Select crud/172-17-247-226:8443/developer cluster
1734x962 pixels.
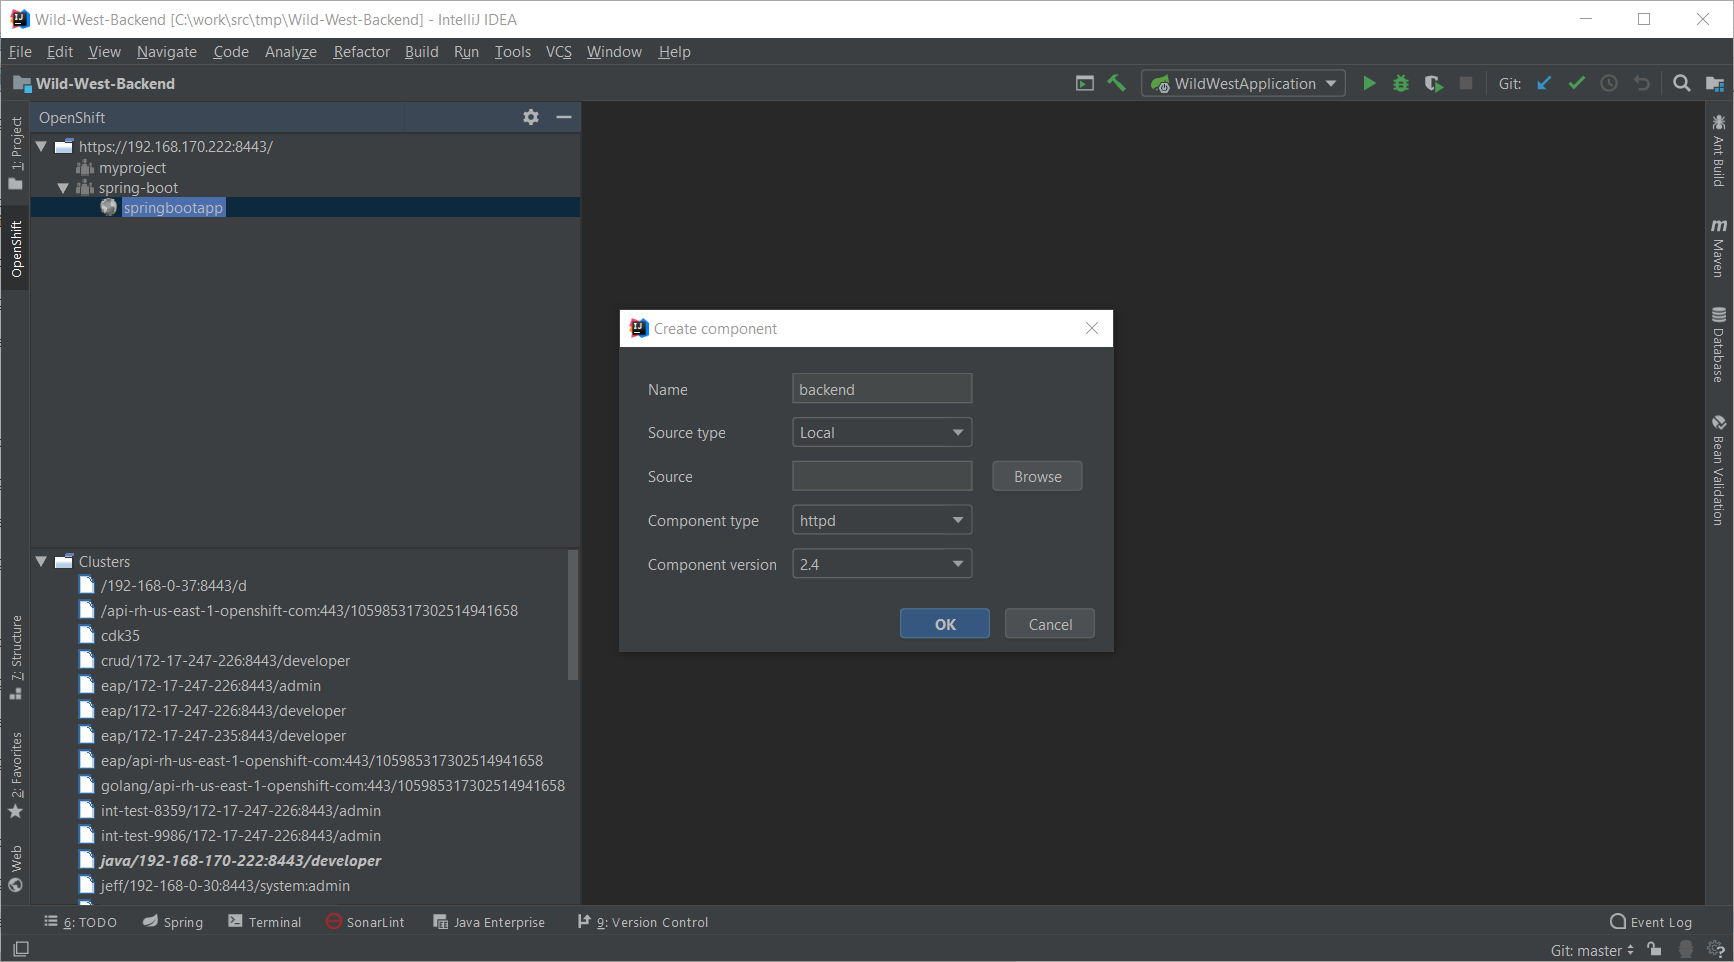(225, 661)
